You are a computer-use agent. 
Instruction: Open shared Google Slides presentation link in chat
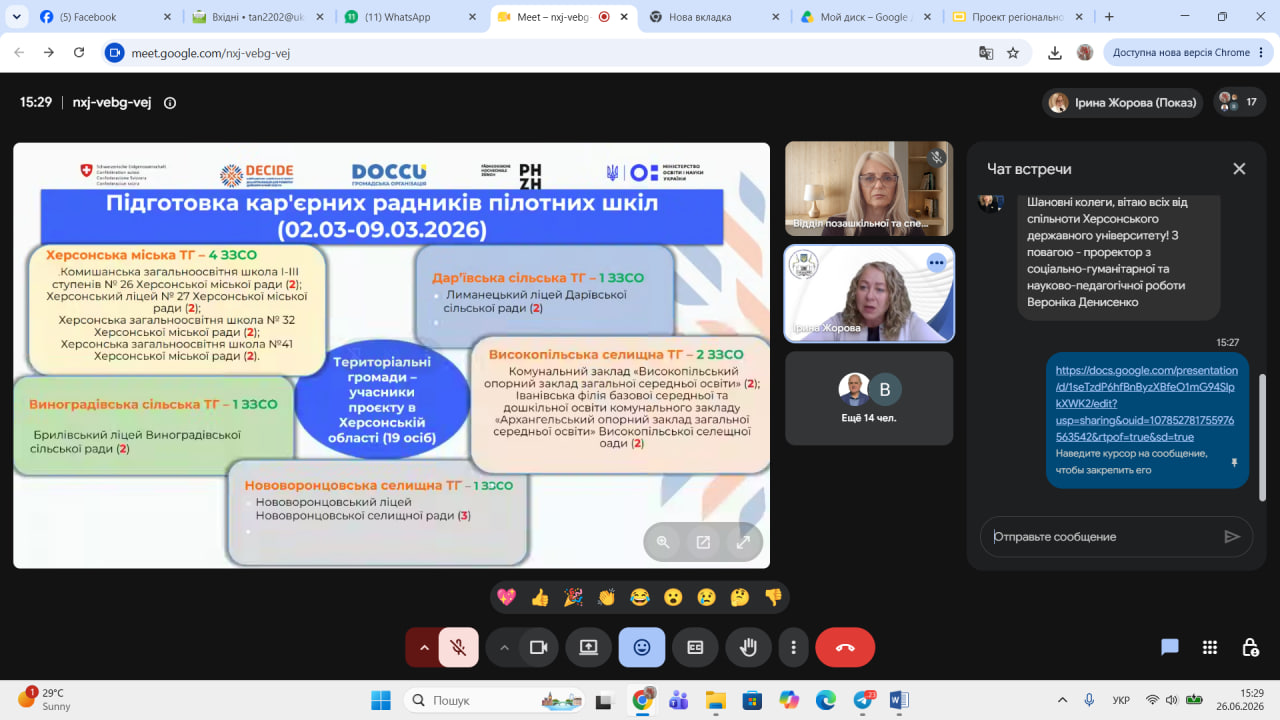(1145, 403)
